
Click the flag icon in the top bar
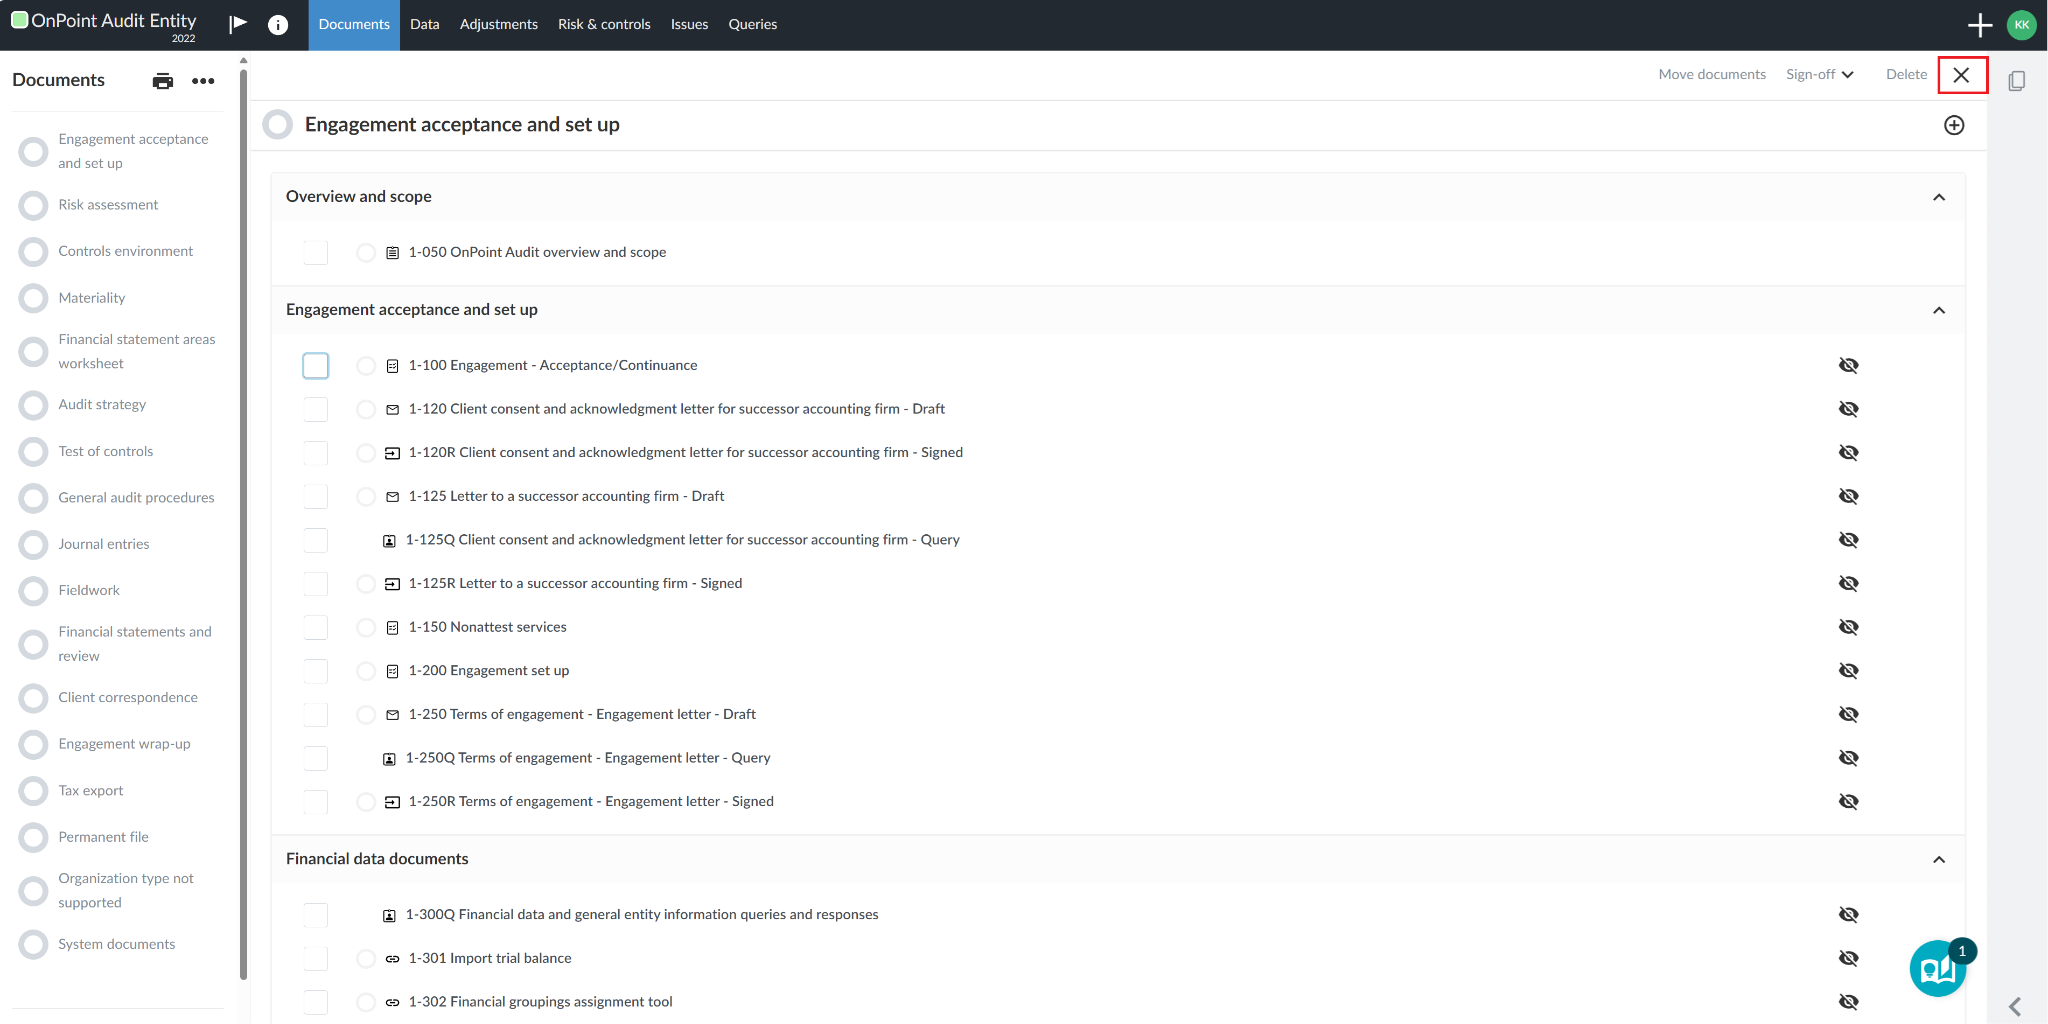click(237, 23)
